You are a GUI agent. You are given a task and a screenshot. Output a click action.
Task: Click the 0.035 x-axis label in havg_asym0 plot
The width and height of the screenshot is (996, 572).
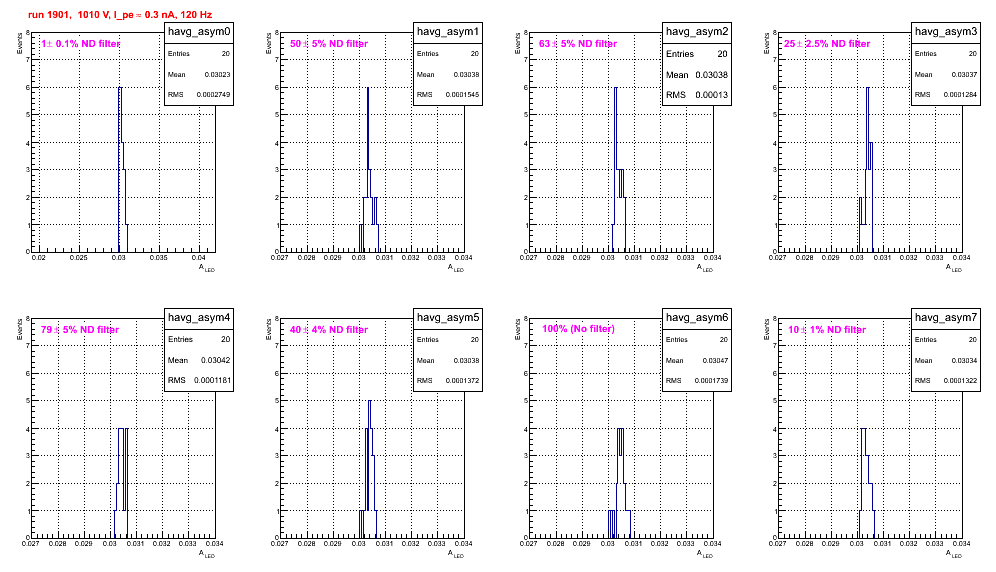coord(159,257)
